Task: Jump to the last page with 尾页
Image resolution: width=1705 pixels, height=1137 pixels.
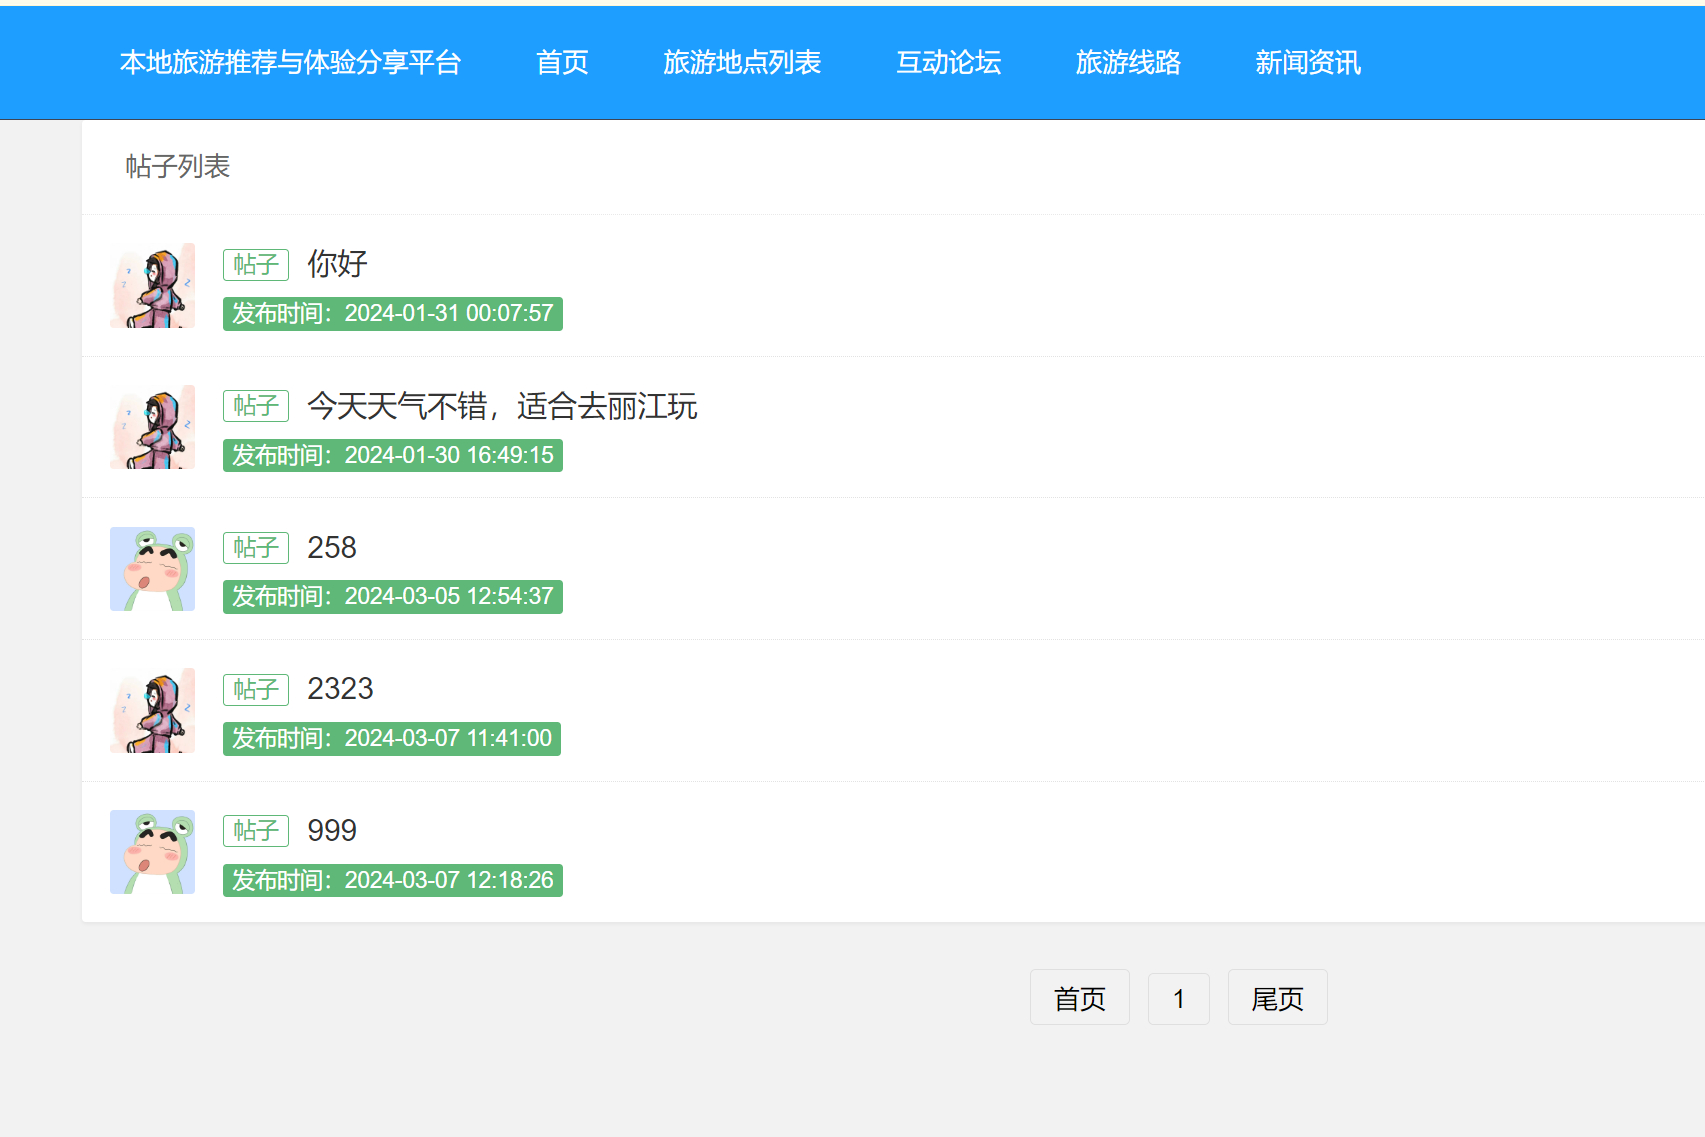Action: point(1277,998)
